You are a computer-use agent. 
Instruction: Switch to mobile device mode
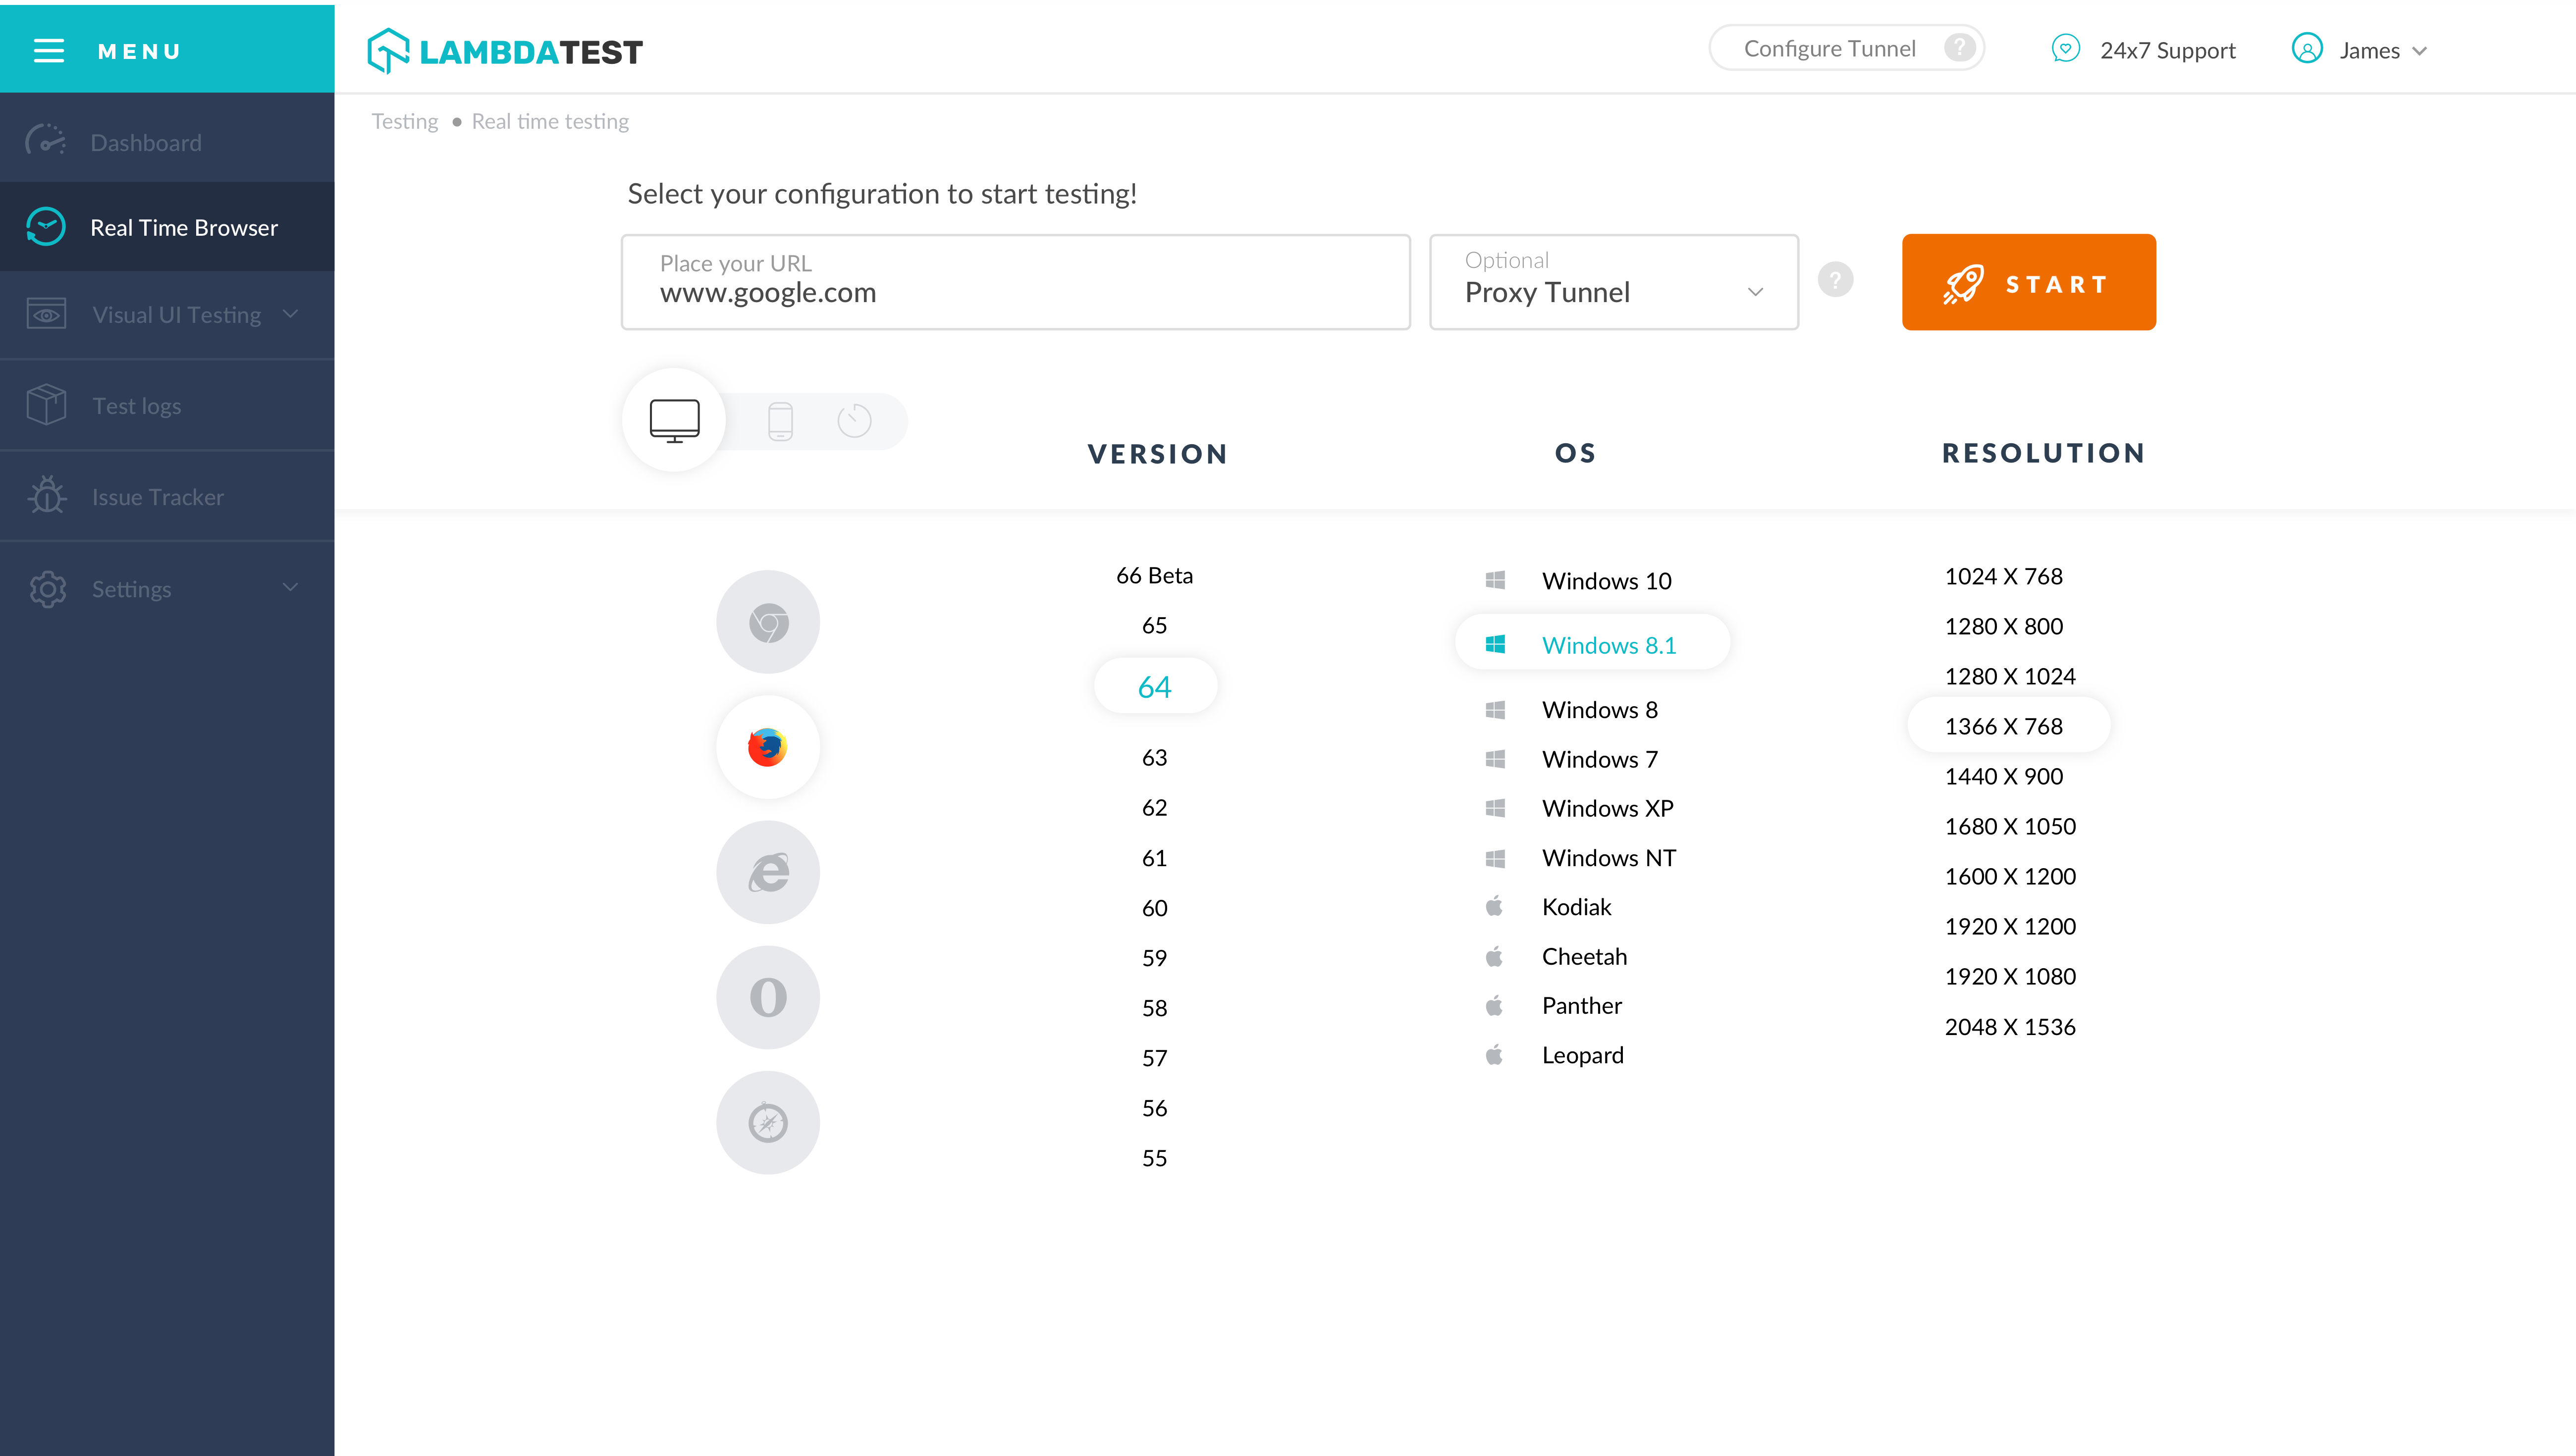[780, 421]
